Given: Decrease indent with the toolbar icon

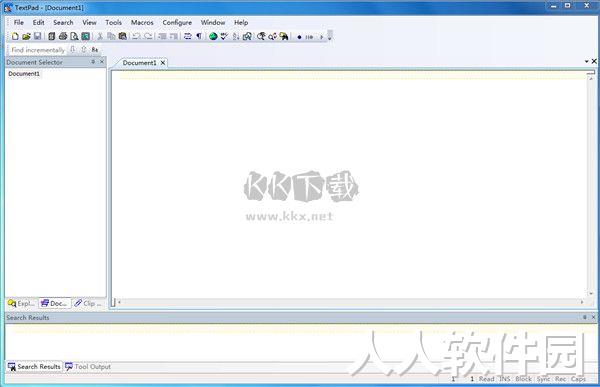Looking at the screenshot, I should pyautogui.click(x=162, y=36).
